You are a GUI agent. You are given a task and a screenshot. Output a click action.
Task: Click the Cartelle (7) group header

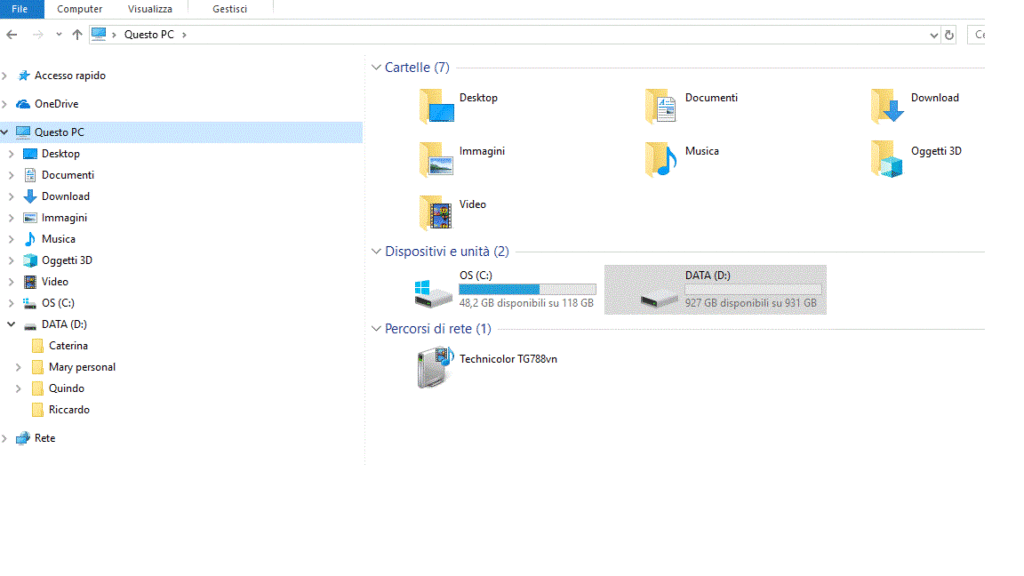[x=417, y=67]
